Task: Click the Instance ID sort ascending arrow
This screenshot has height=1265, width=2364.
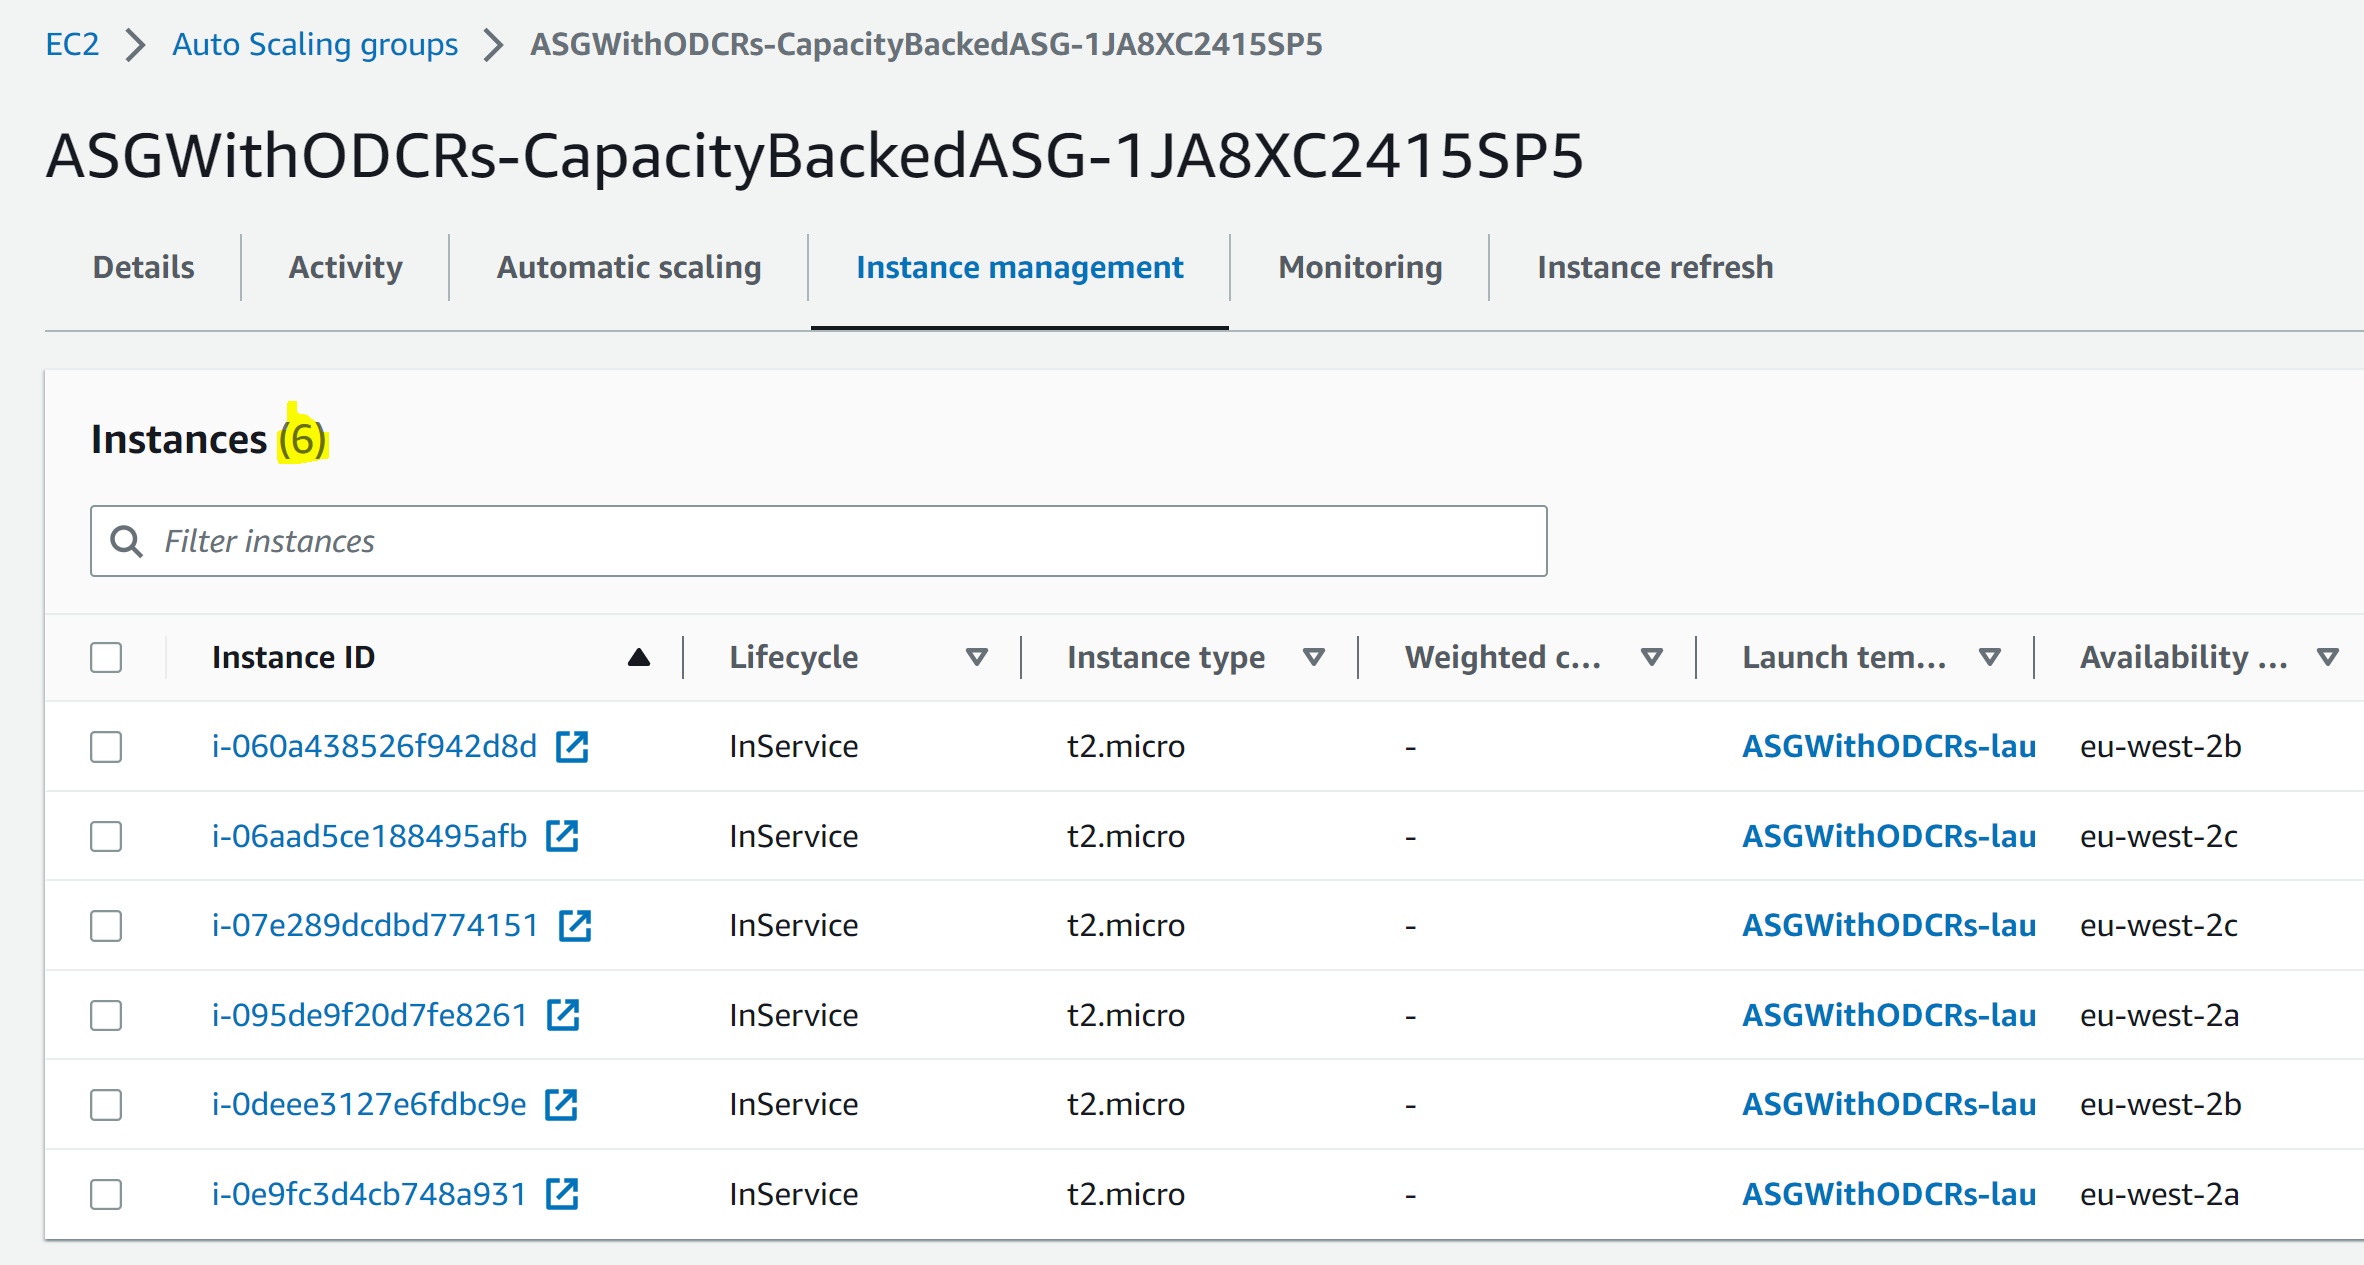Action: click(x=639, y=657)
